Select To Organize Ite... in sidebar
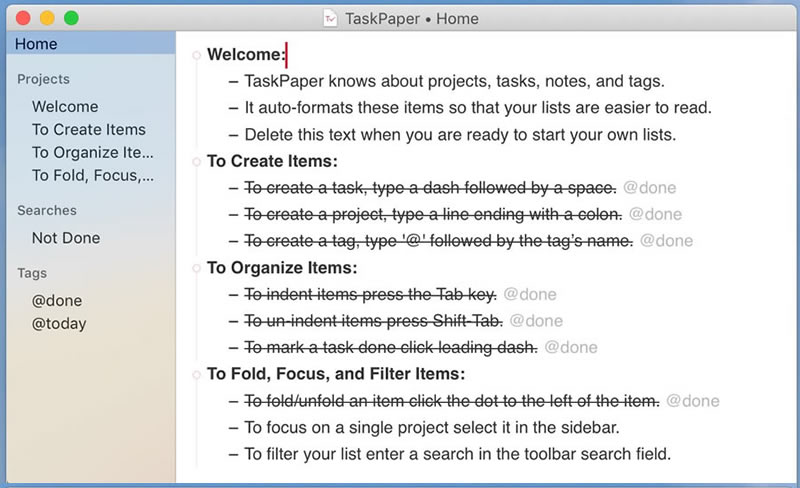This screenshot has height=488, width=800. (92, 153)
